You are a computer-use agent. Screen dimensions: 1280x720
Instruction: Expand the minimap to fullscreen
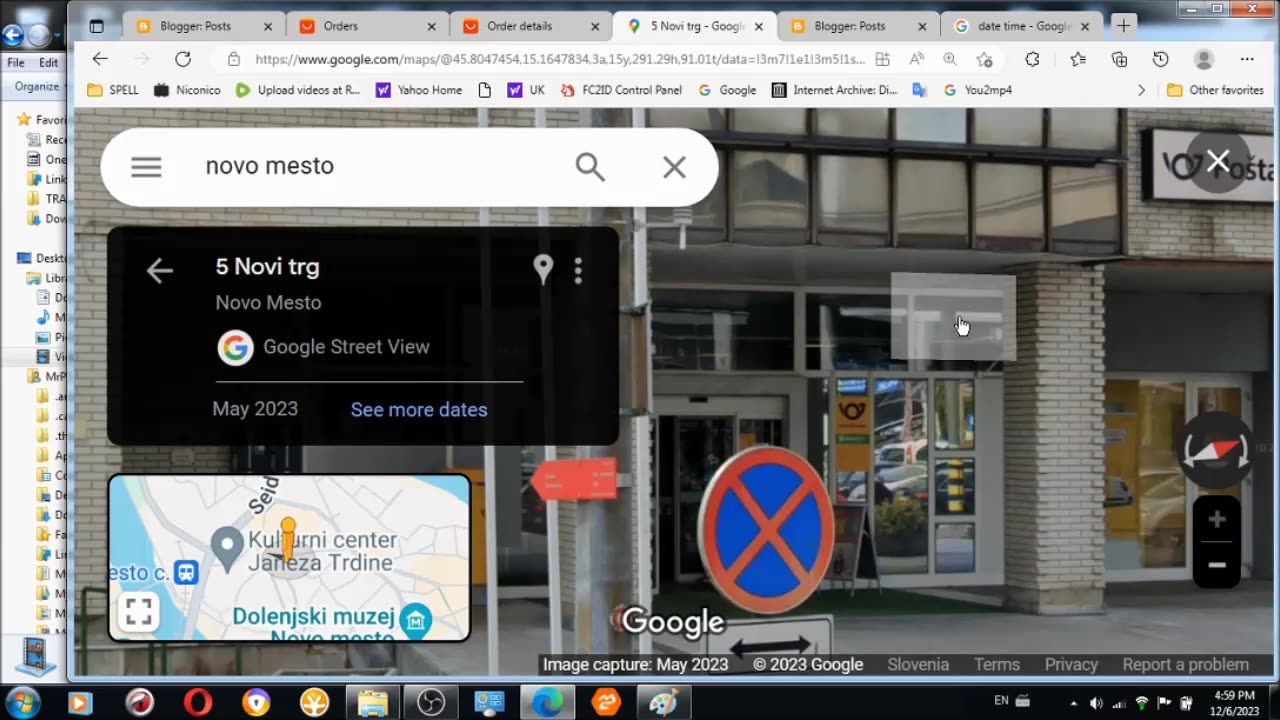138,612
